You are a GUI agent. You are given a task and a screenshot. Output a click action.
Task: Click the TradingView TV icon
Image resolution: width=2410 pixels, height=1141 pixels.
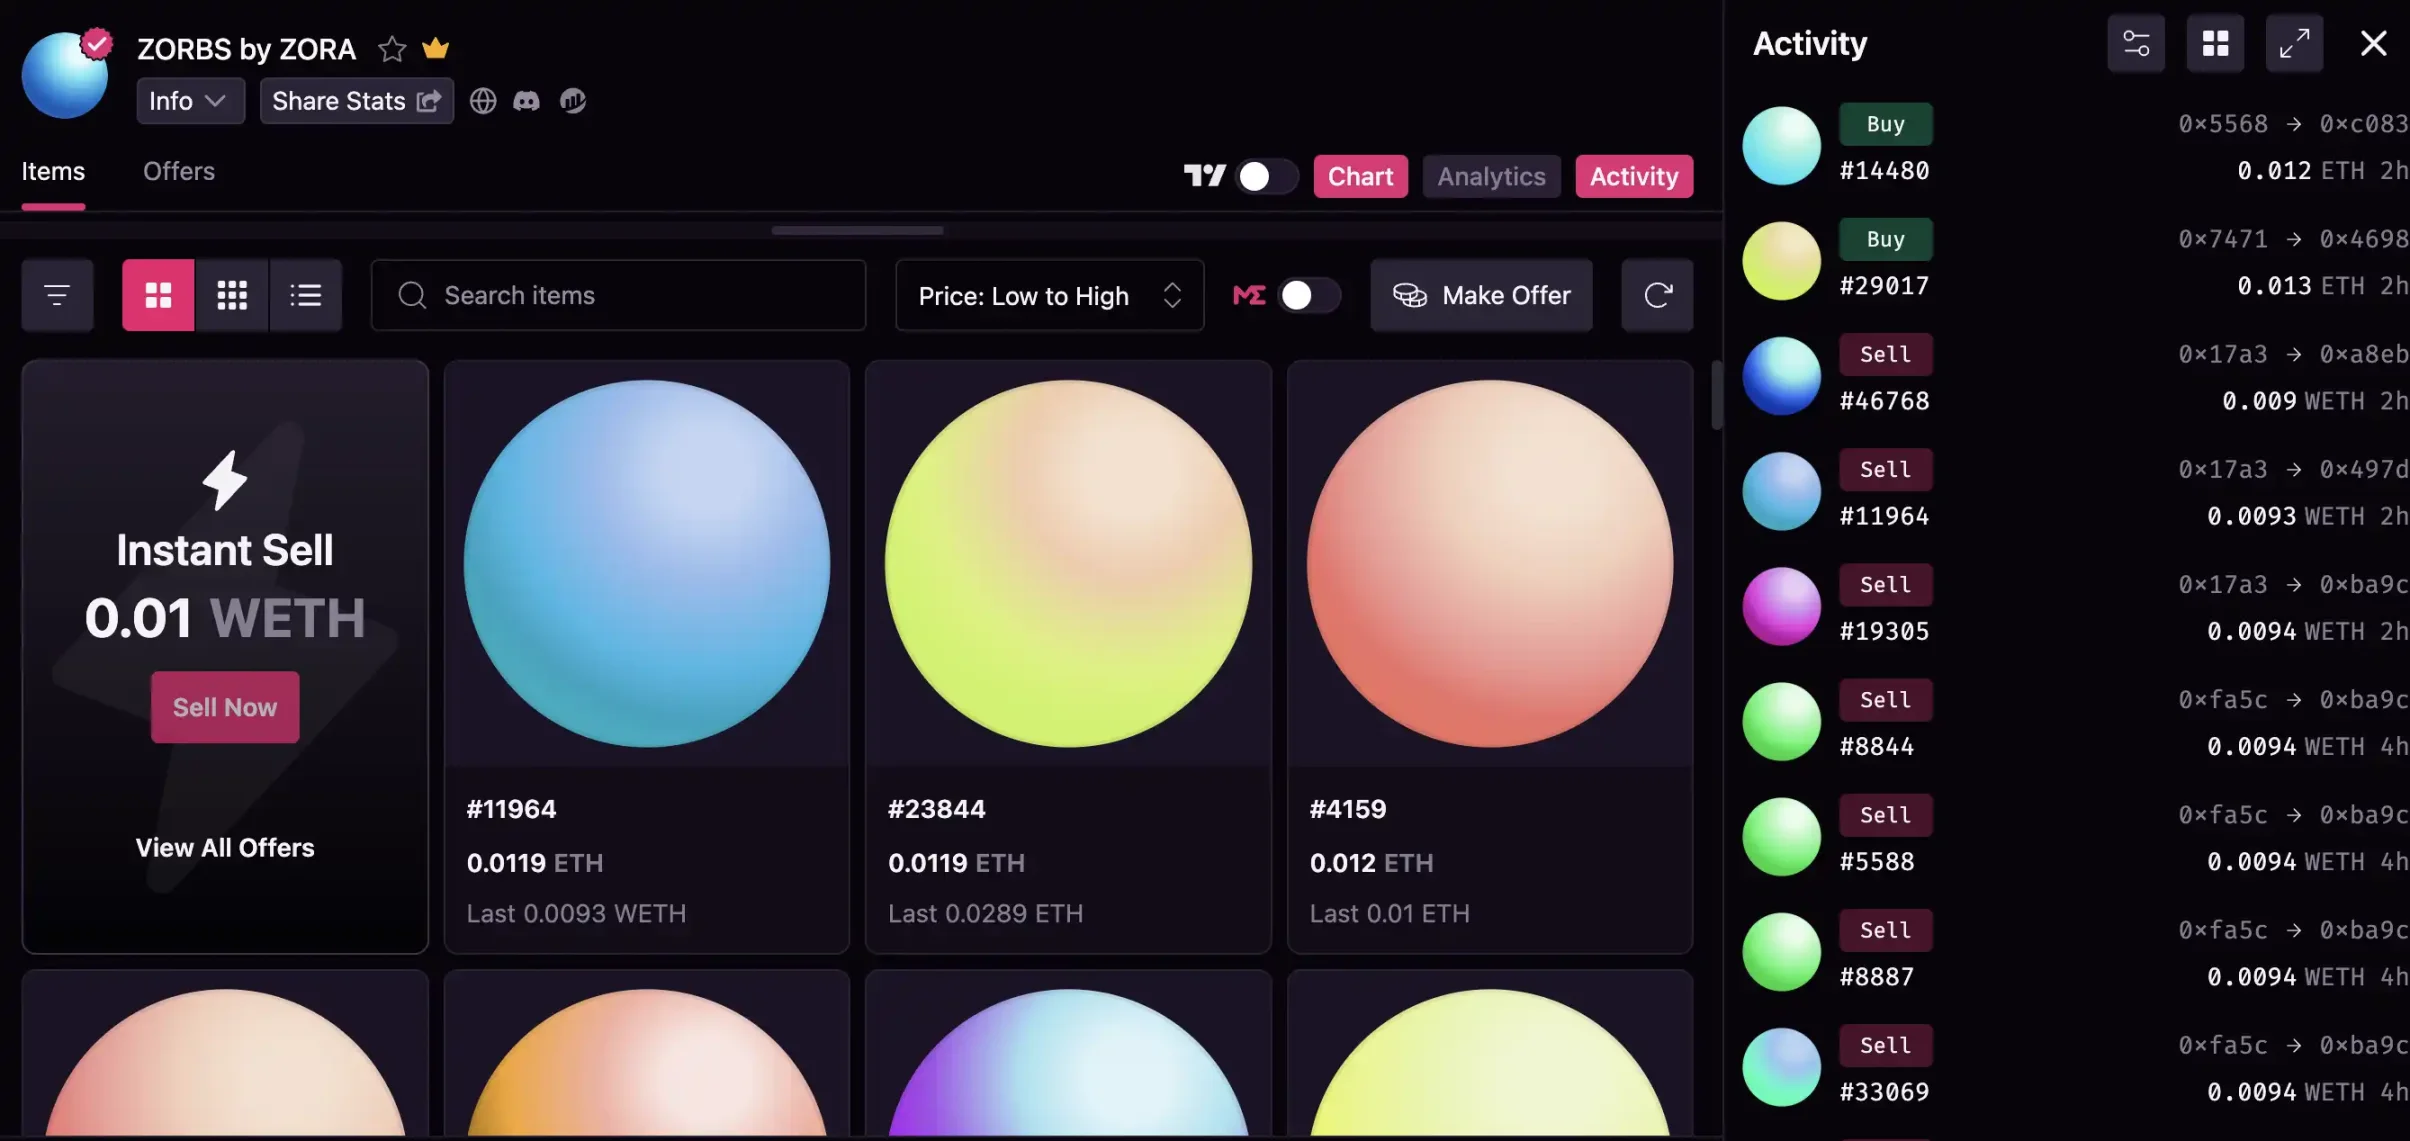[1205, 175]
